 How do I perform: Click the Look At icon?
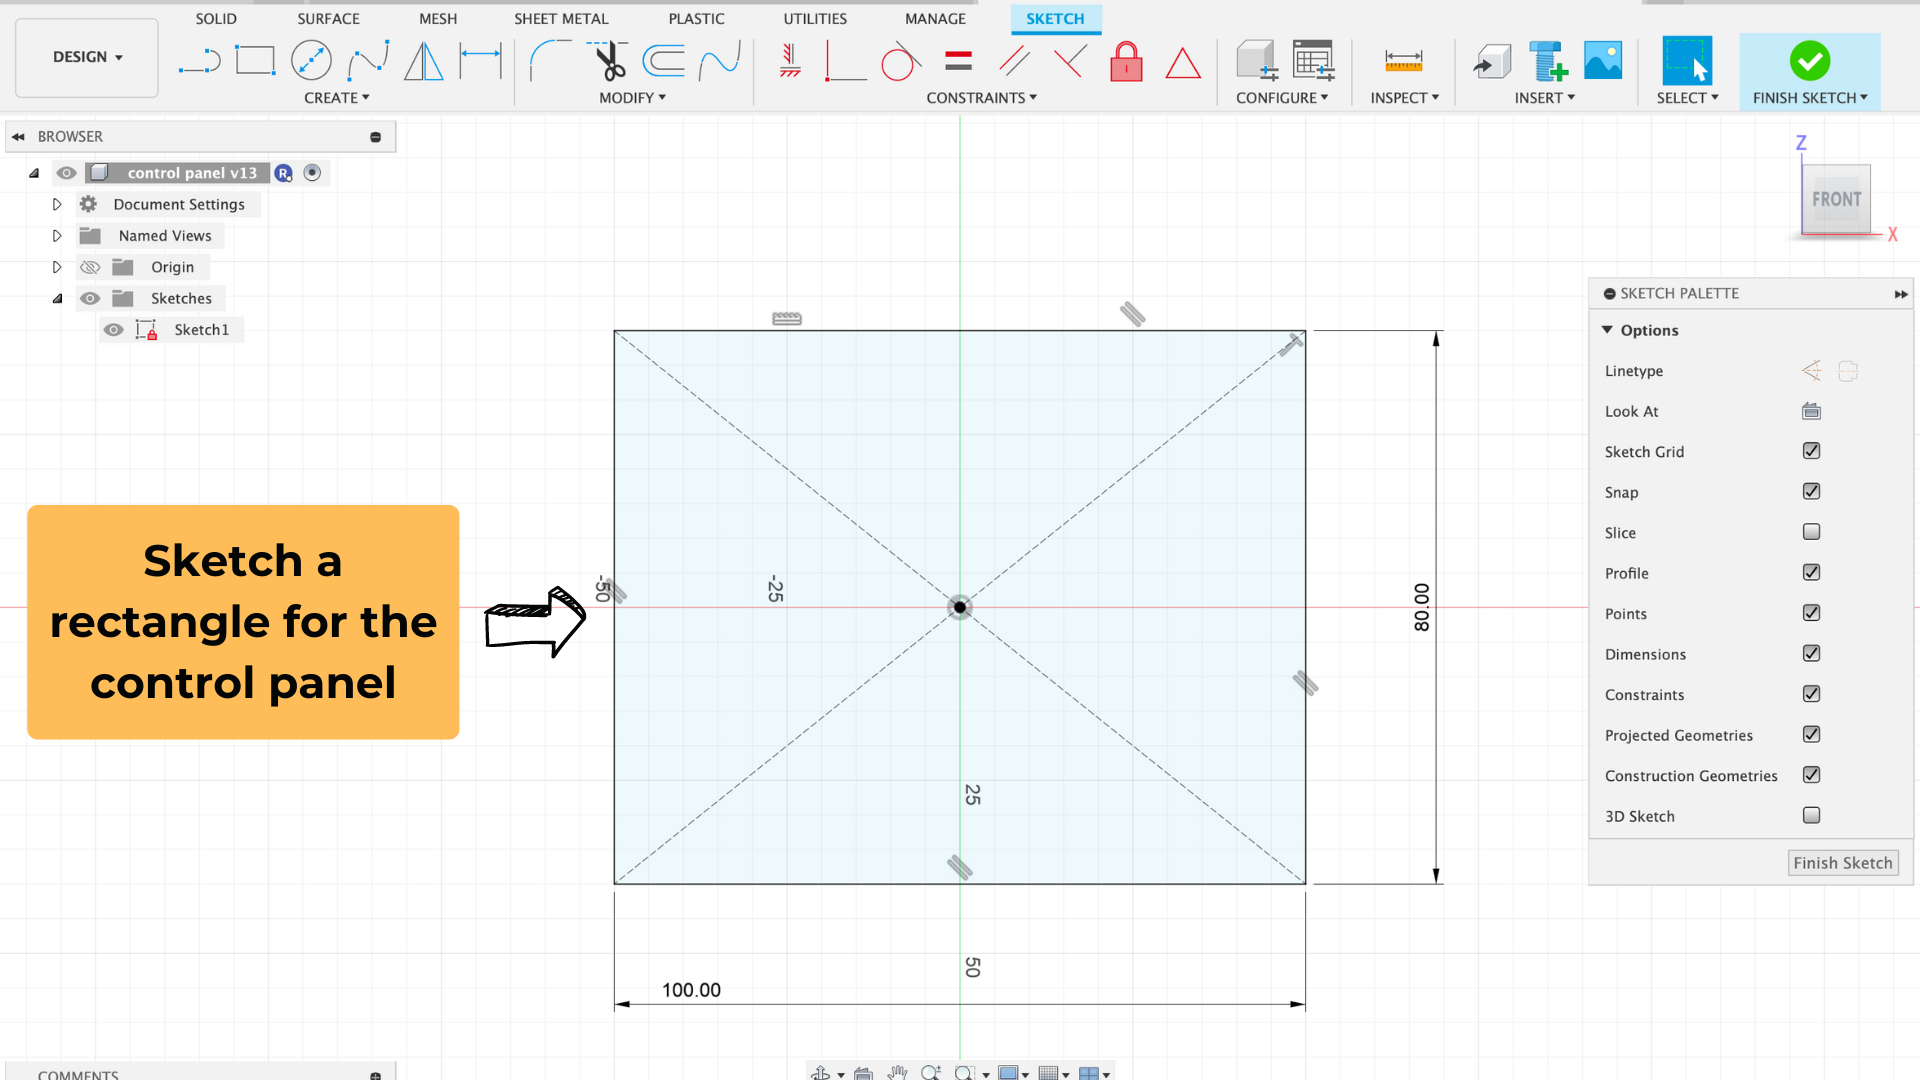(x=1811, y=410)
